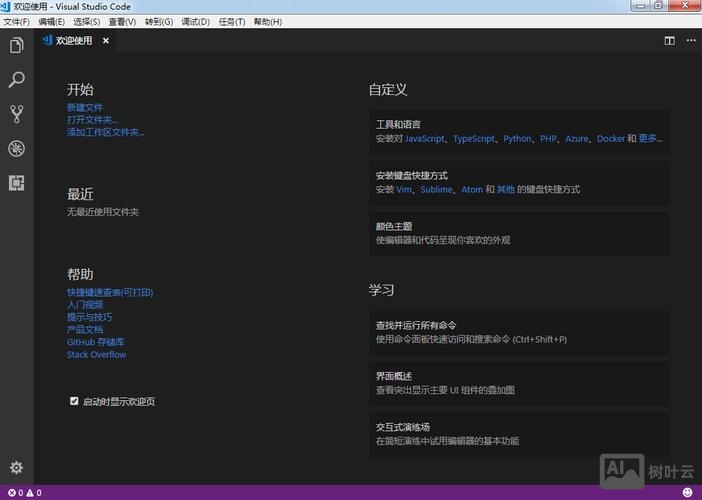This screenshot has width=702, height=500.
Task: Click the errors and warnings count in status bar
Action: 25,493
